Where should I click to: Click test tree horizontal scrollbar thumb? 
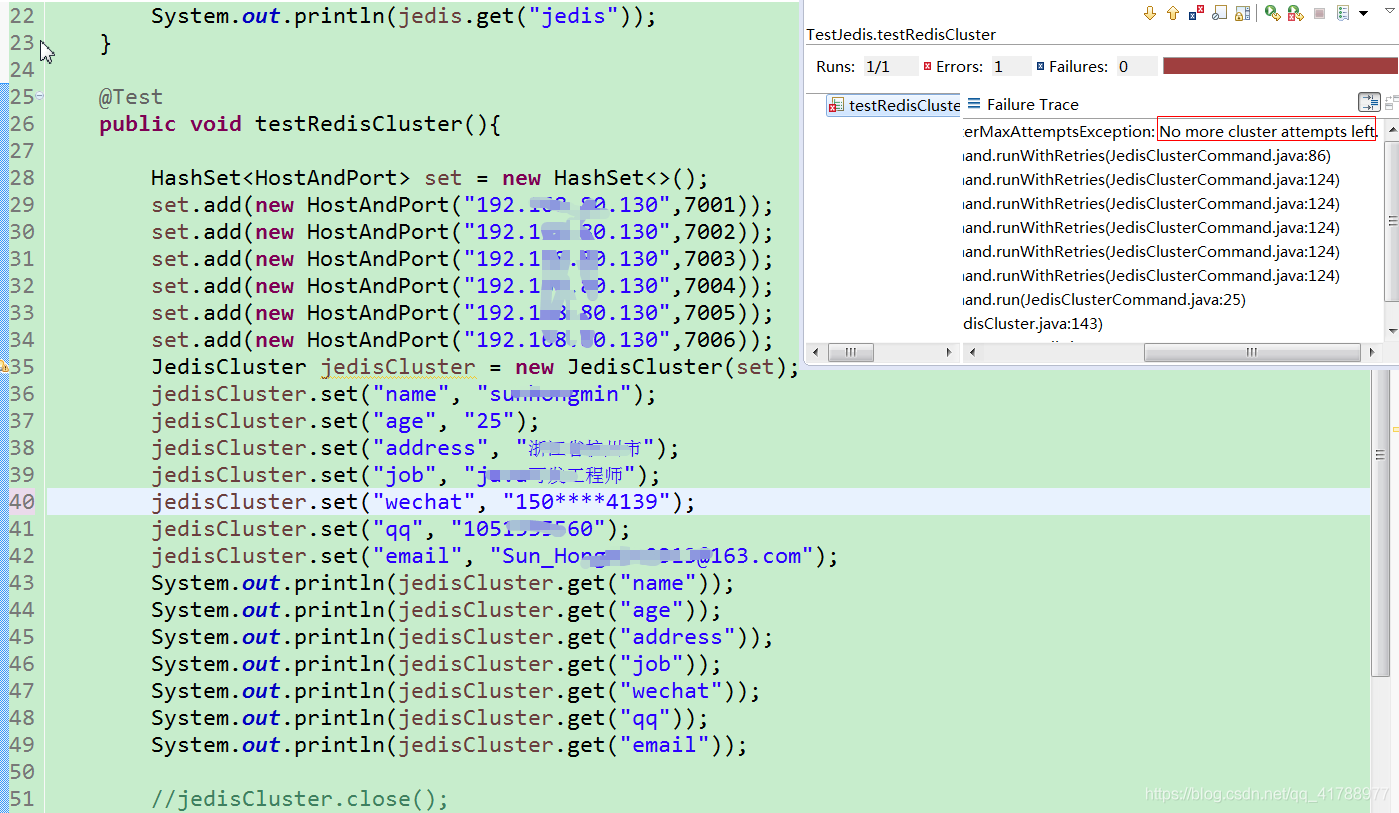[851, 352]
